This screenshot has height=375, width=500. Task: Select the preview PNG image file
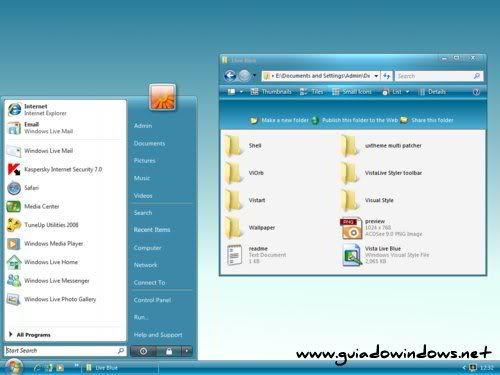click(382, 228)
